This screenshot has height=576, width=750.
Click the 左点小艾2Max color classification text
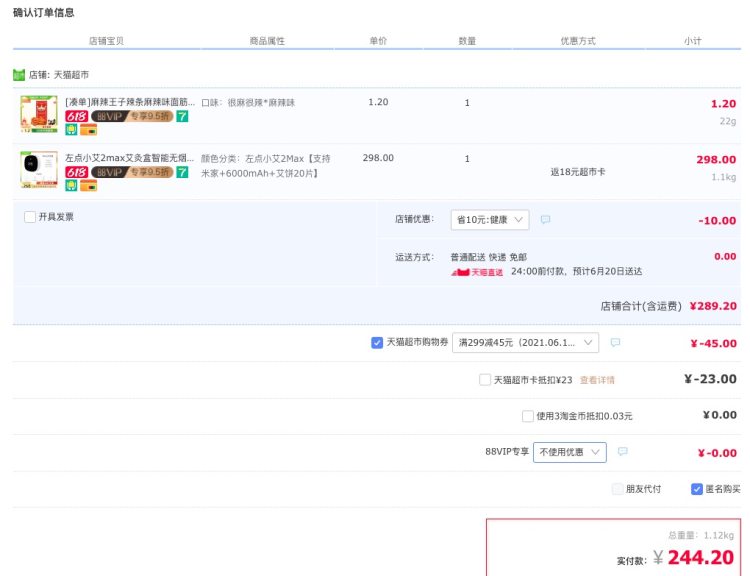[266, 166]
